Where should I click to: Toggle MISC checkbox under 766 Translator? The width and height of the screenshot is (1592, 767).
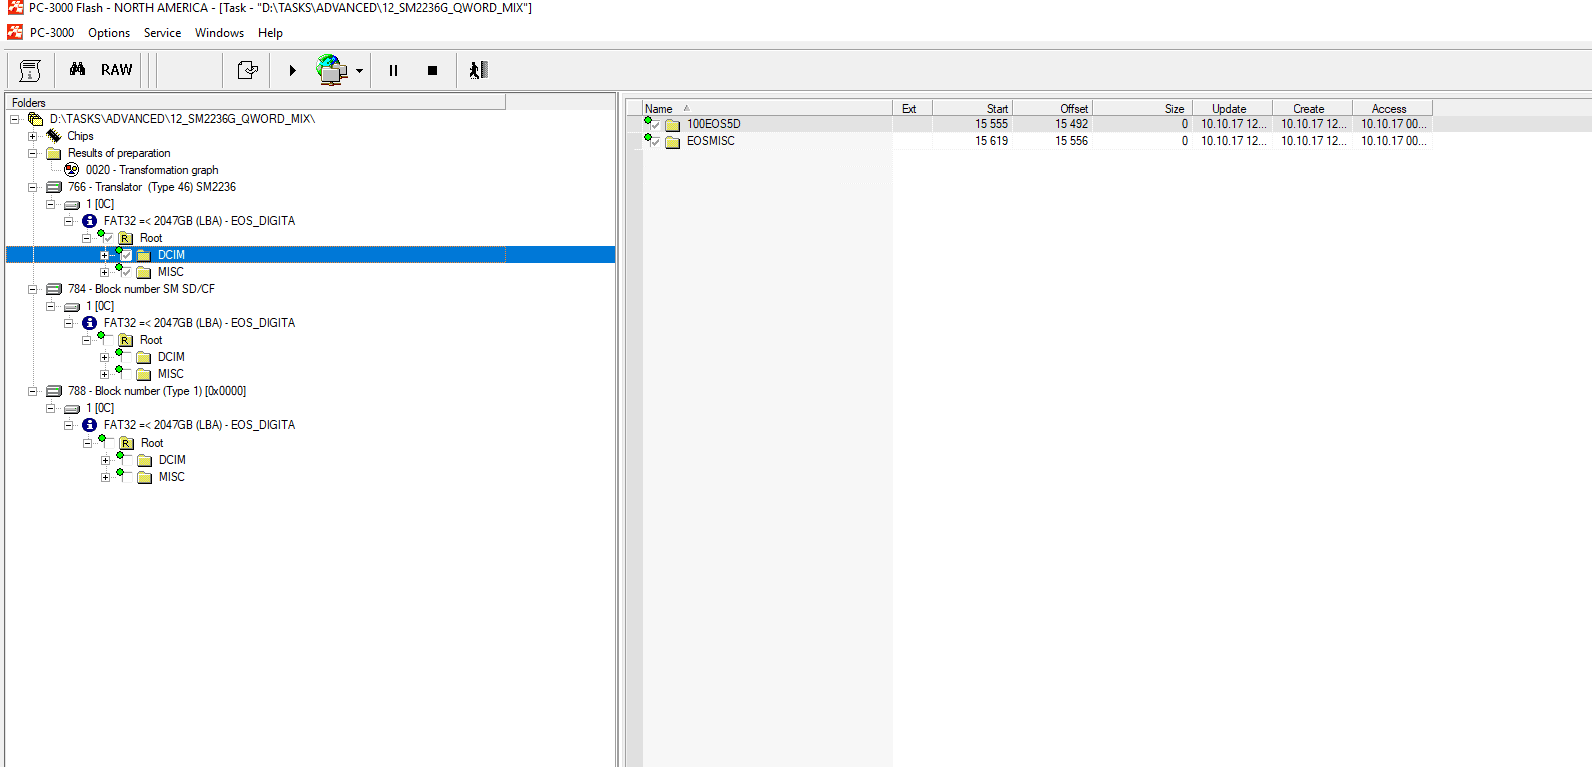[126, 272]
